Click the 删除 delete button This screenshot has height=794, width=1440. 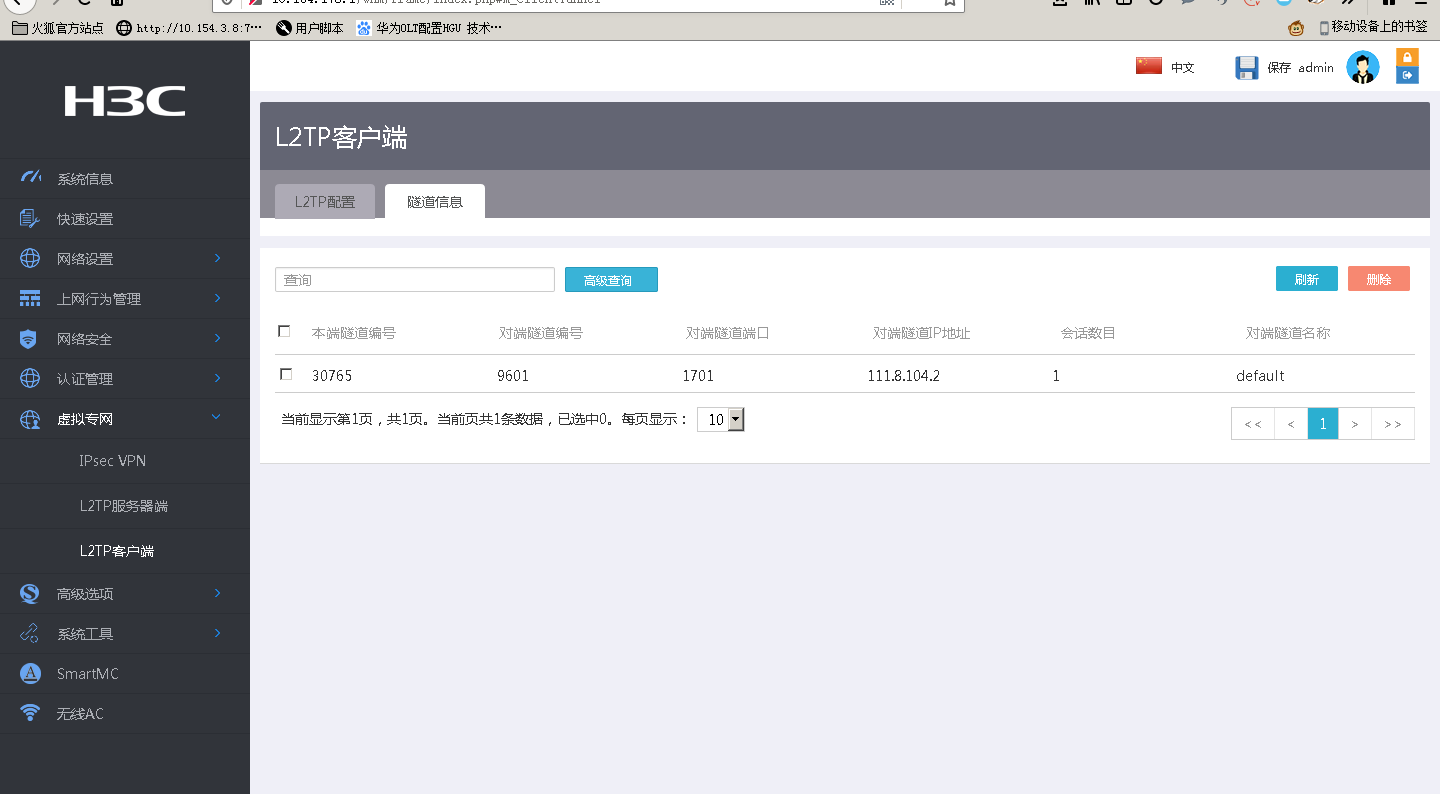[x=1379, y=279]
